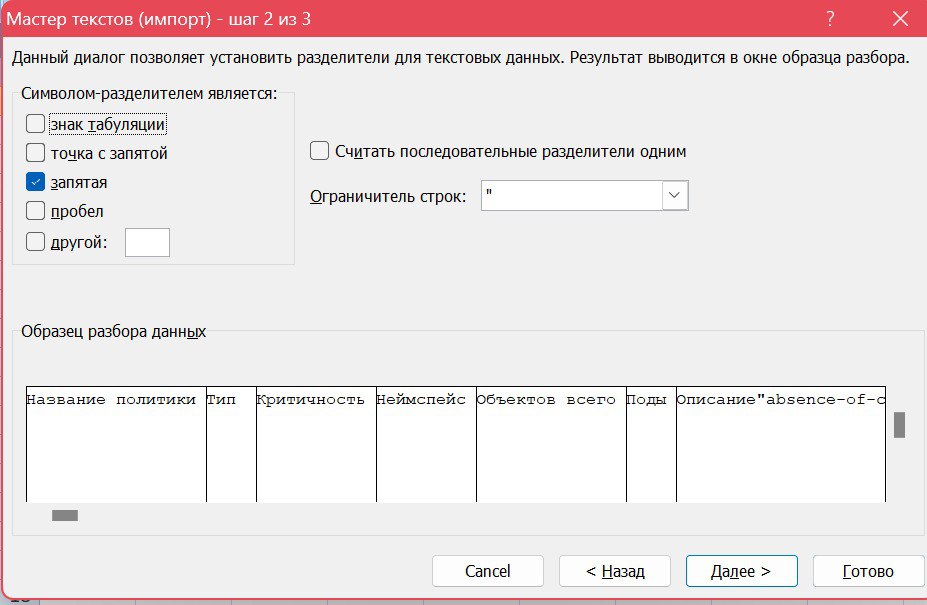The width and height of the screenshot is (927, 605).
Task: Enable treating consecutive delimiters as one
Action: click(x=319, y=150)
